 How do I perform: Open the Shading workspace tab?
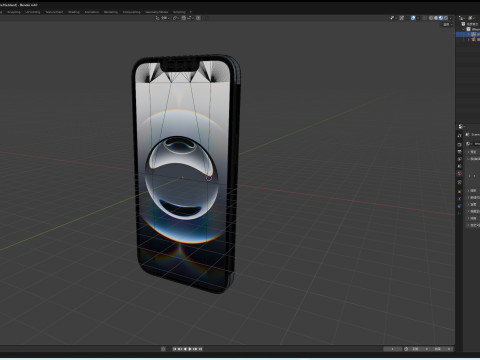74,12
